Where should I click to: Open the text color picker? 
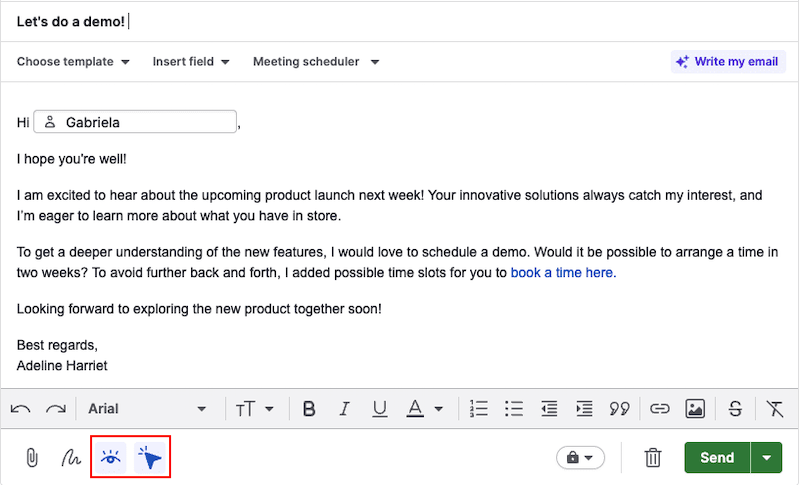(x=424, y=409)
